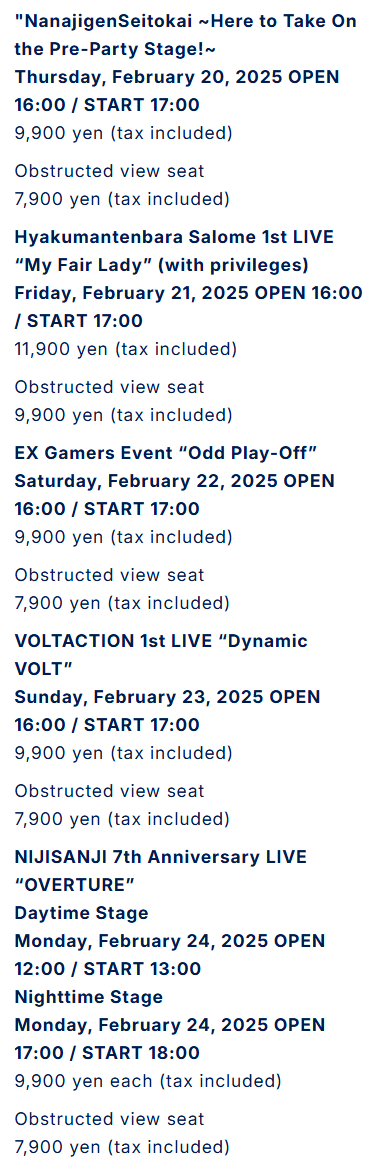Select the OPEN 12:00 / START 13:00 line
378x1172 pixels.
[x=170, y=954]
